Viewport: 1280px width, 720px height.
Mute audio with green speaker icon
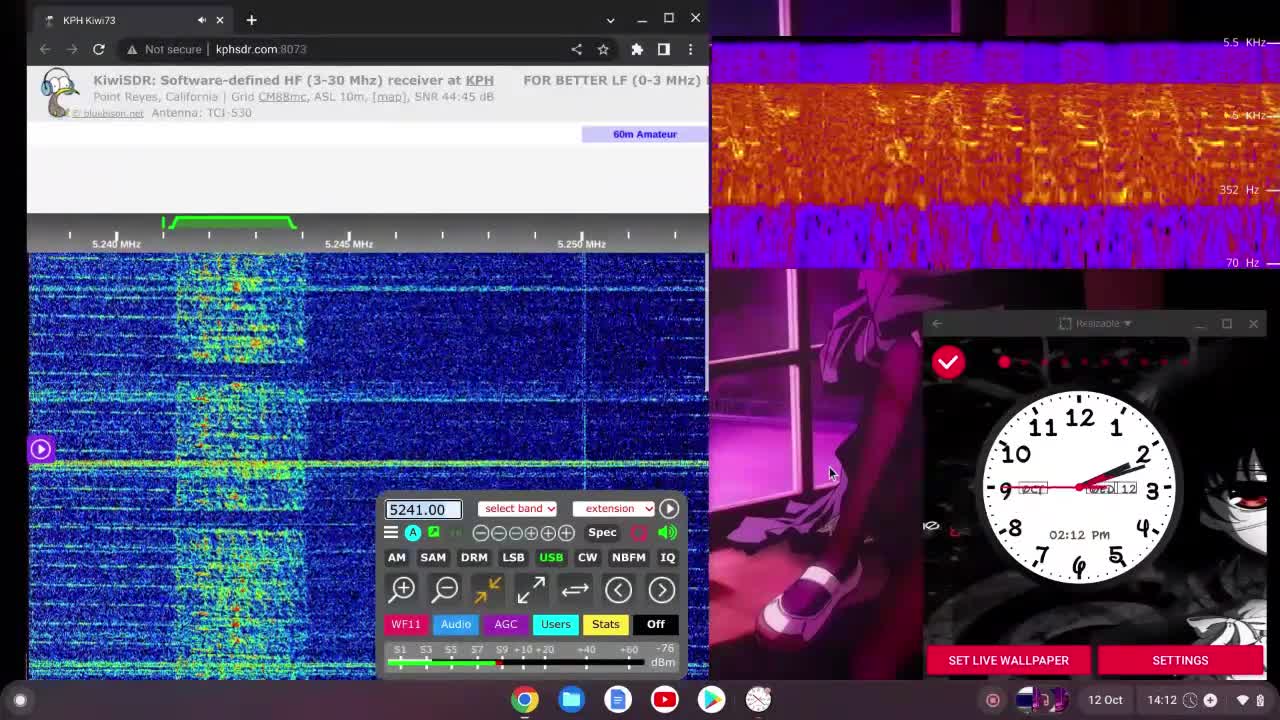coord(667,533)
